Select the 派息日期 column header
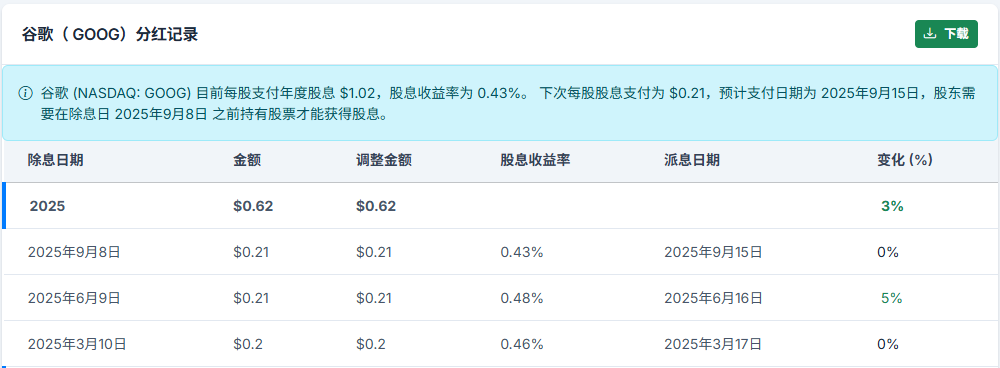This screenshot has width=1000, height=368. (x=692, y=160)
